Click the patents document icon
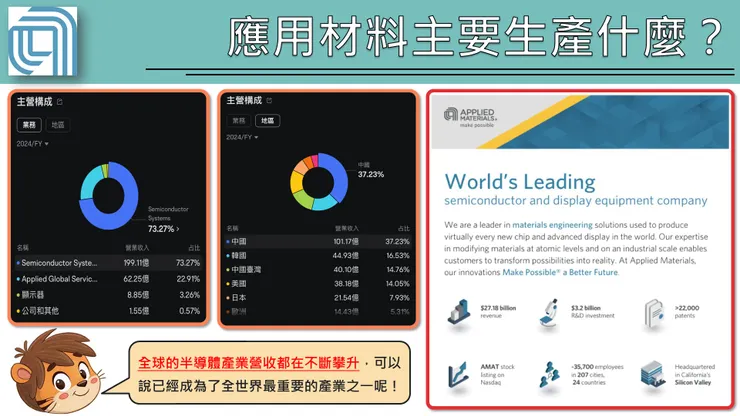This screenshot has width=740, height=416. [654, 312]
